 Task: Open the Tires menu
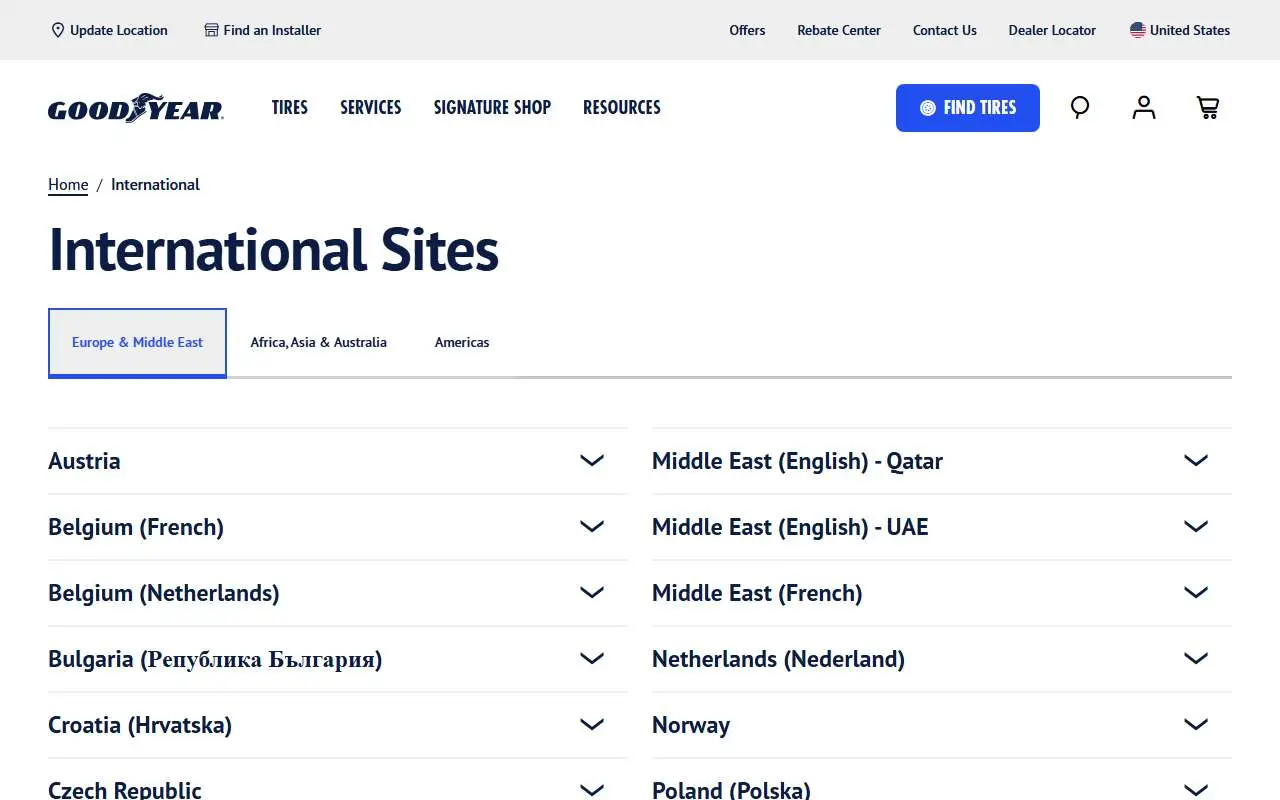(x=290, y=107)
